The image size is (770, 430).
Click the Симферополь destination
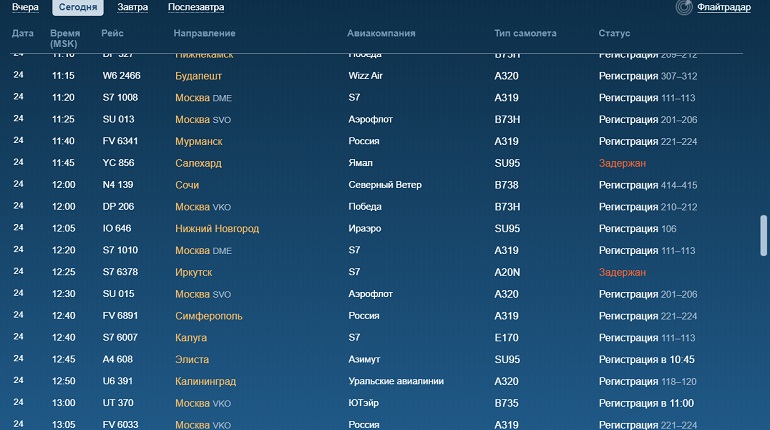[x=209, y=316]
